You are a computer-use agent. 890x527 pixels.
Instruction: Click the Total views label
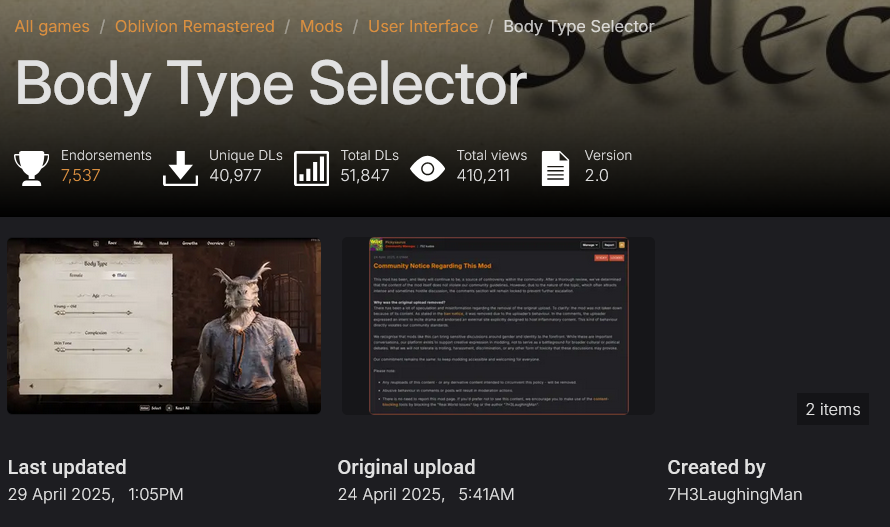coord(492,155)
